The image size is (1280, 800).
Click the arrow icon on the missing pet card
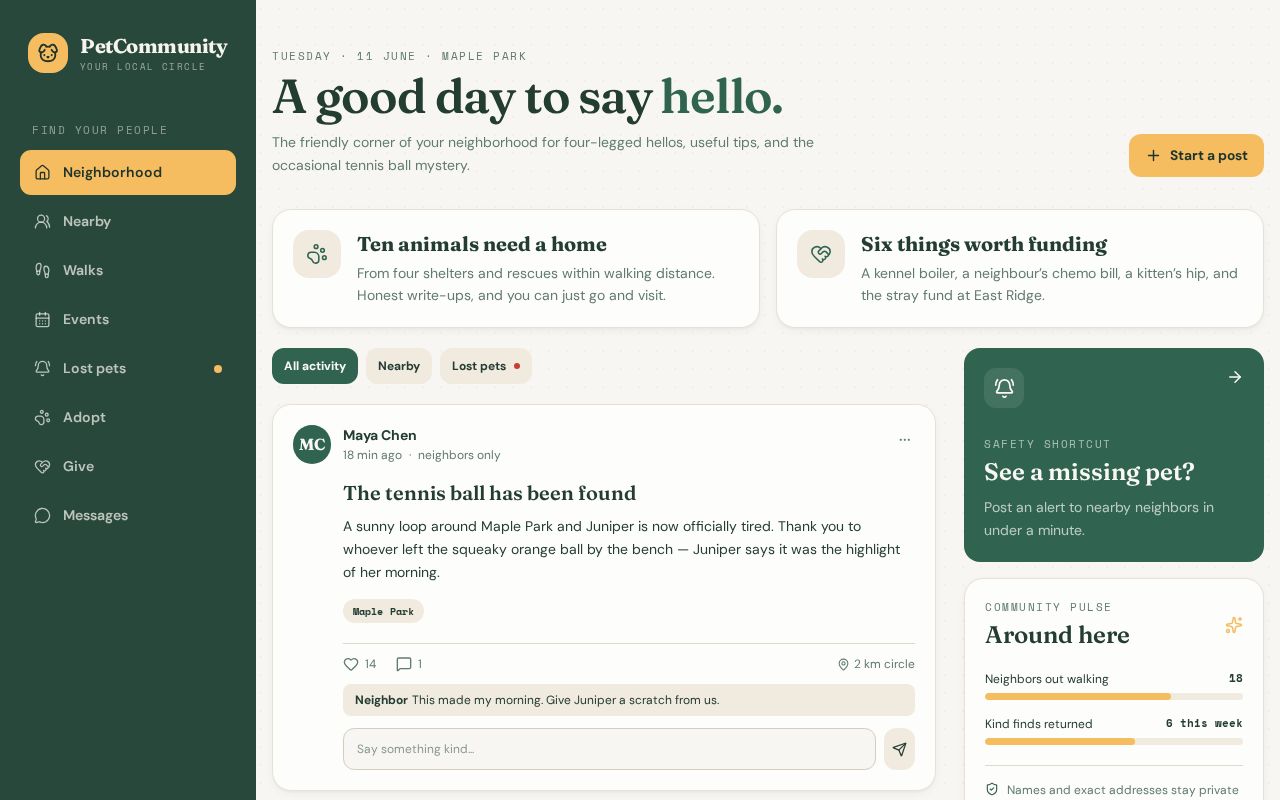click(1235, 377)
